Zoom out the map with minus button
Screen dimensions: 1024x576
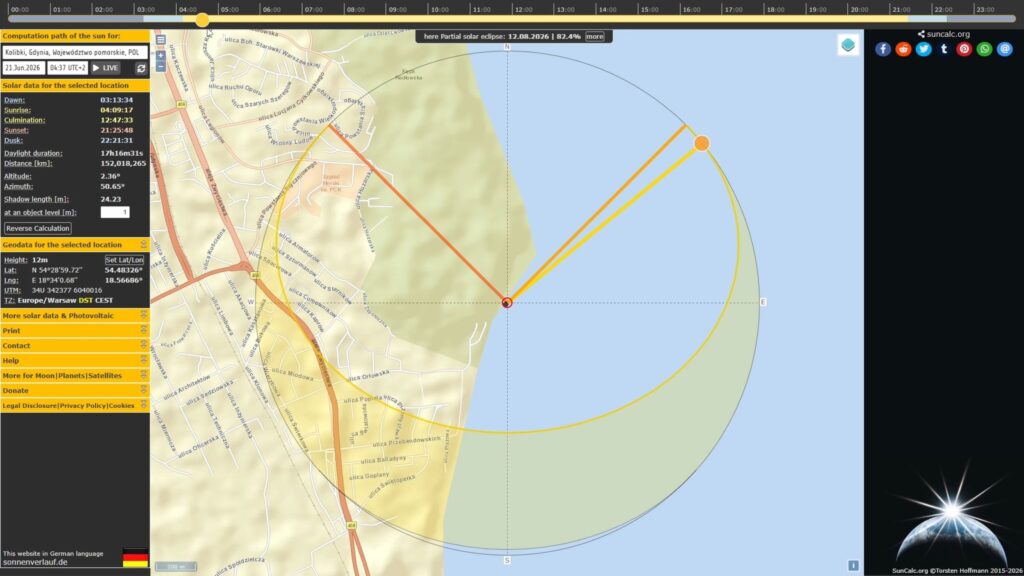[x=161, y=67]
